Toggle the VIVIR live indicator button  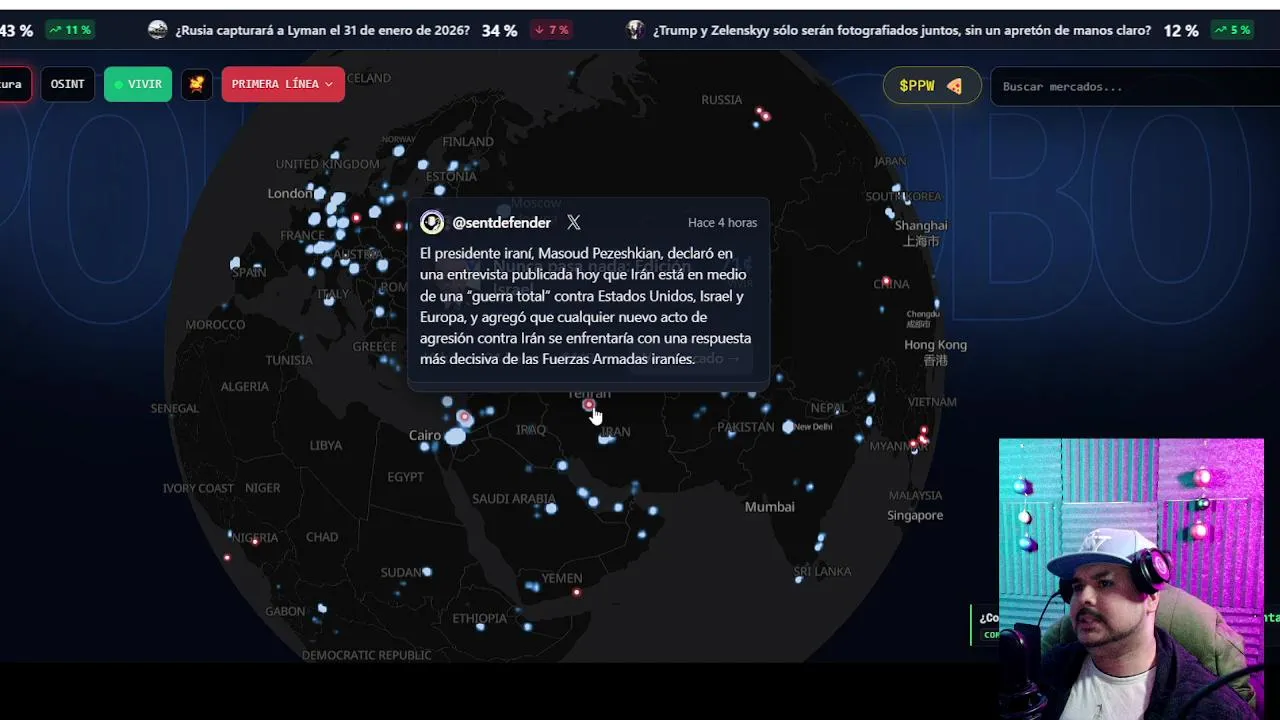click(x=138, y=84)
